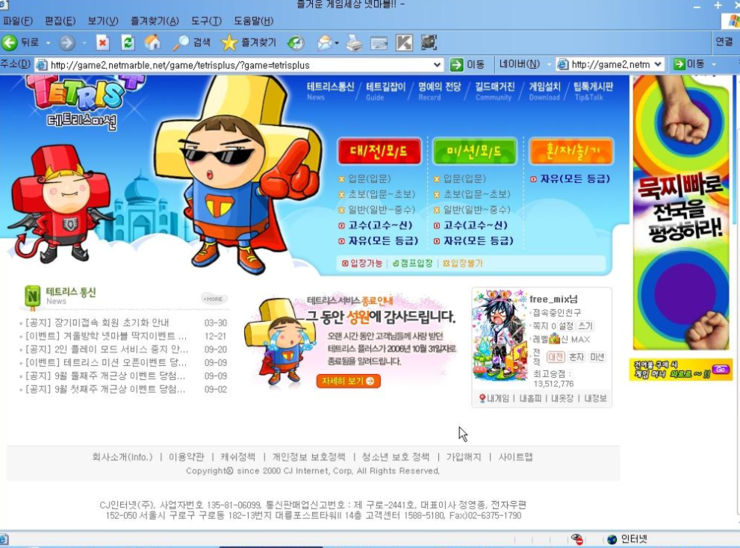The height and width of the screenshot is (548, 740).
Task: Open dropdown arrow next to forward button
Action: coord(84,43)
